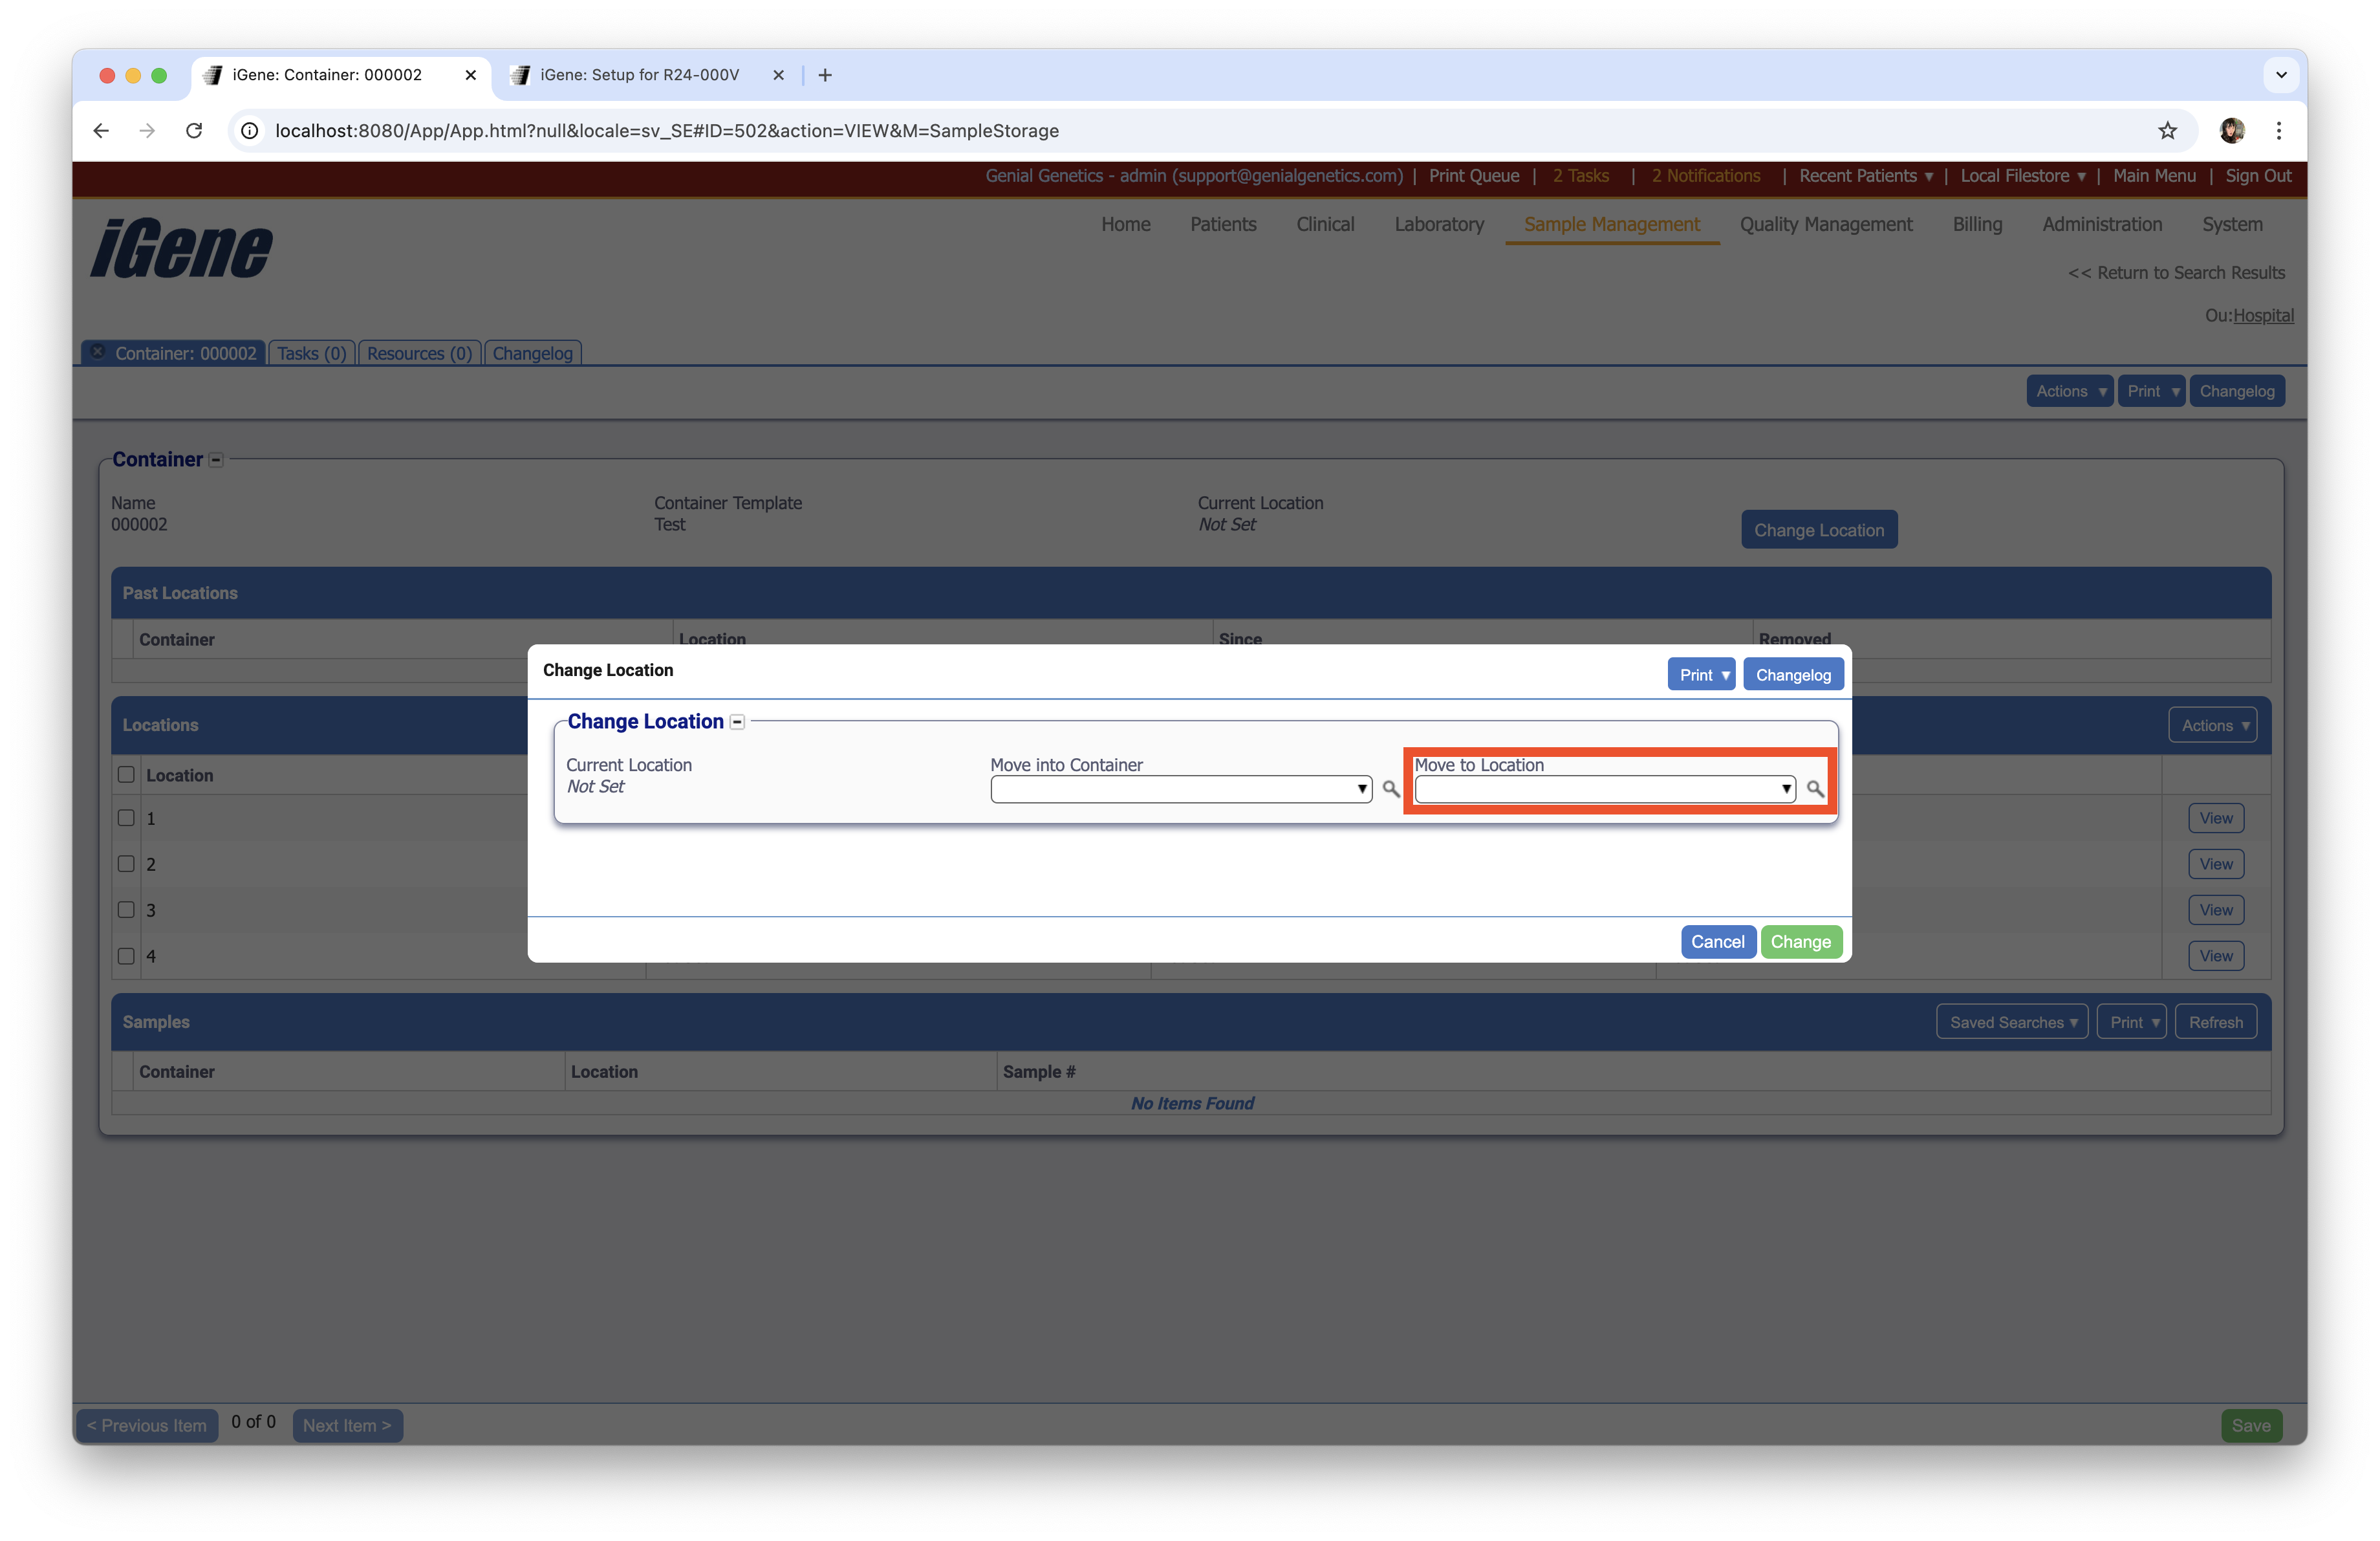Tick the checkbox for location 3
This screenshot has width=2380, height=1541.
click(126, 910)
